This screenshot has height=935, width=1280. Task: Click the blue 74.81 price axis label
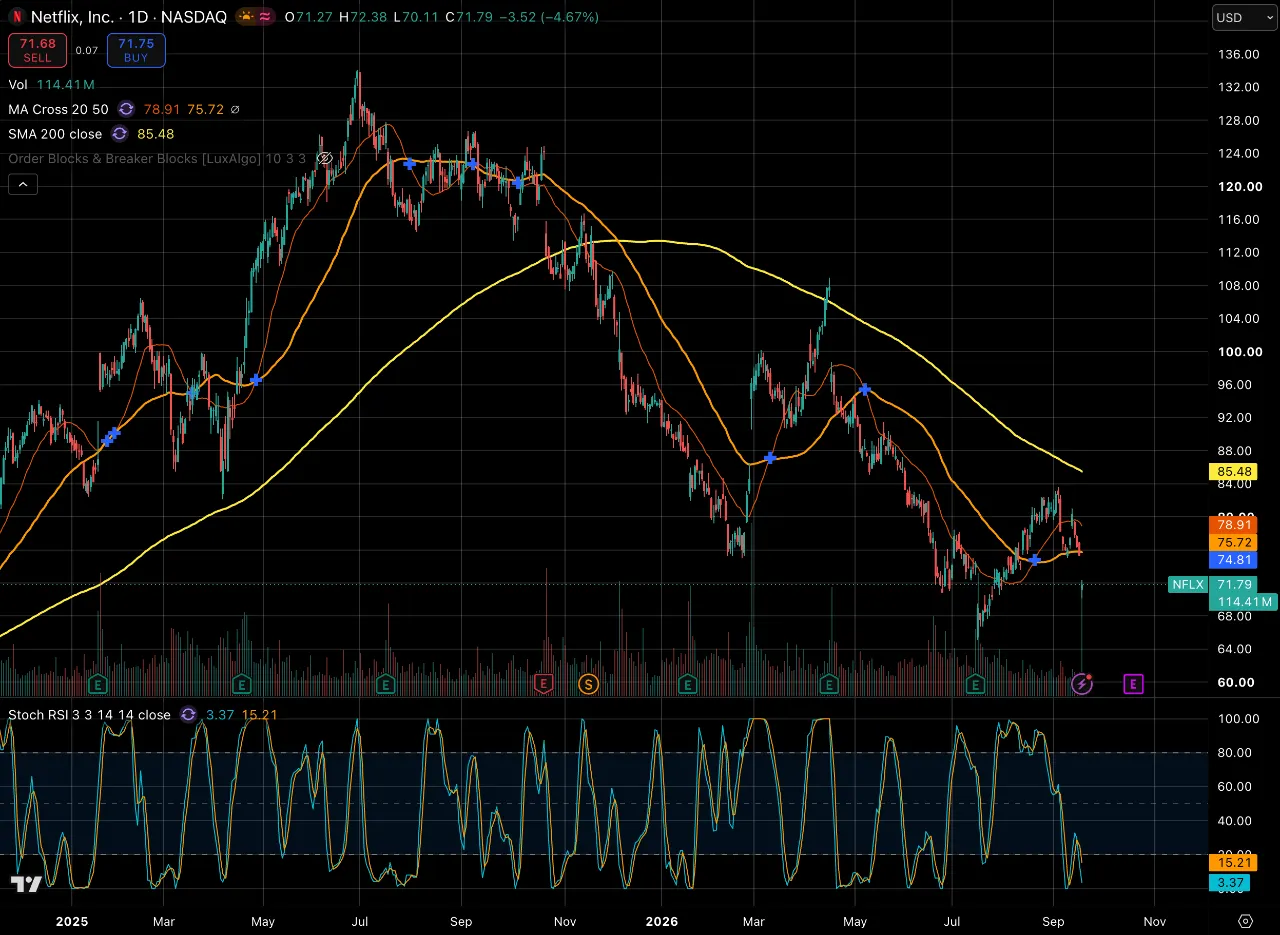tap(1235, 560)
